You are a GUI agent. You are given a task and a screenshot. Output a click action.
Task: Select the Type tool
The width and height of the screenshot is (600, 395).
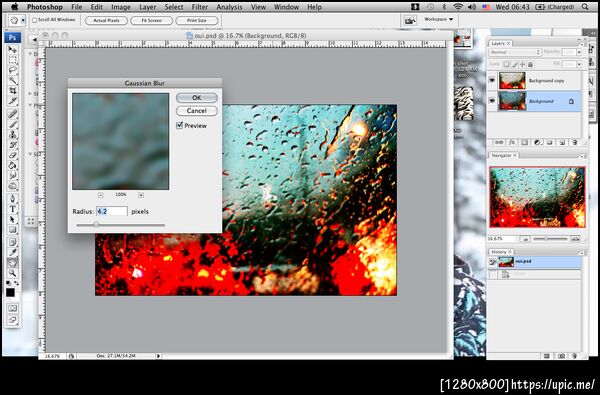point(12,209)
